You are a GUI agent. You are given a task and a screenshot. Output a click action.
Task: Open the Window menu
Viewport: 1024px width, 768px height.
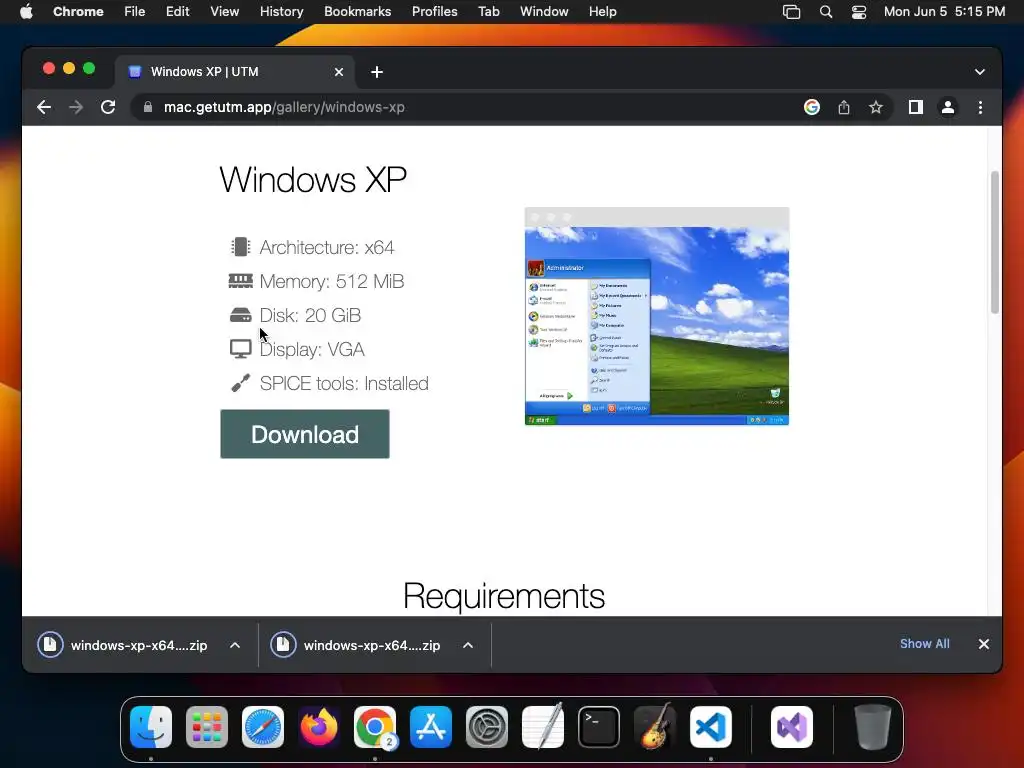click(x=544, y=12)
